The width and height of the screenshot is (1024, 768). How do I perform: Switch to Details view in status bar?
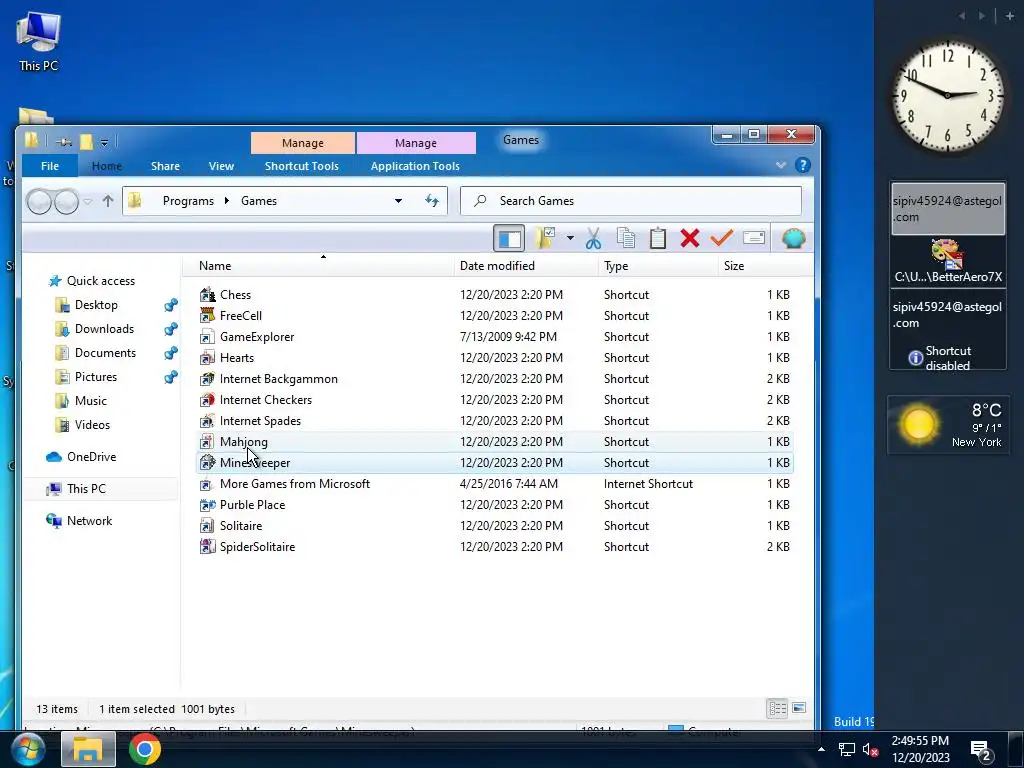[777, 709]
